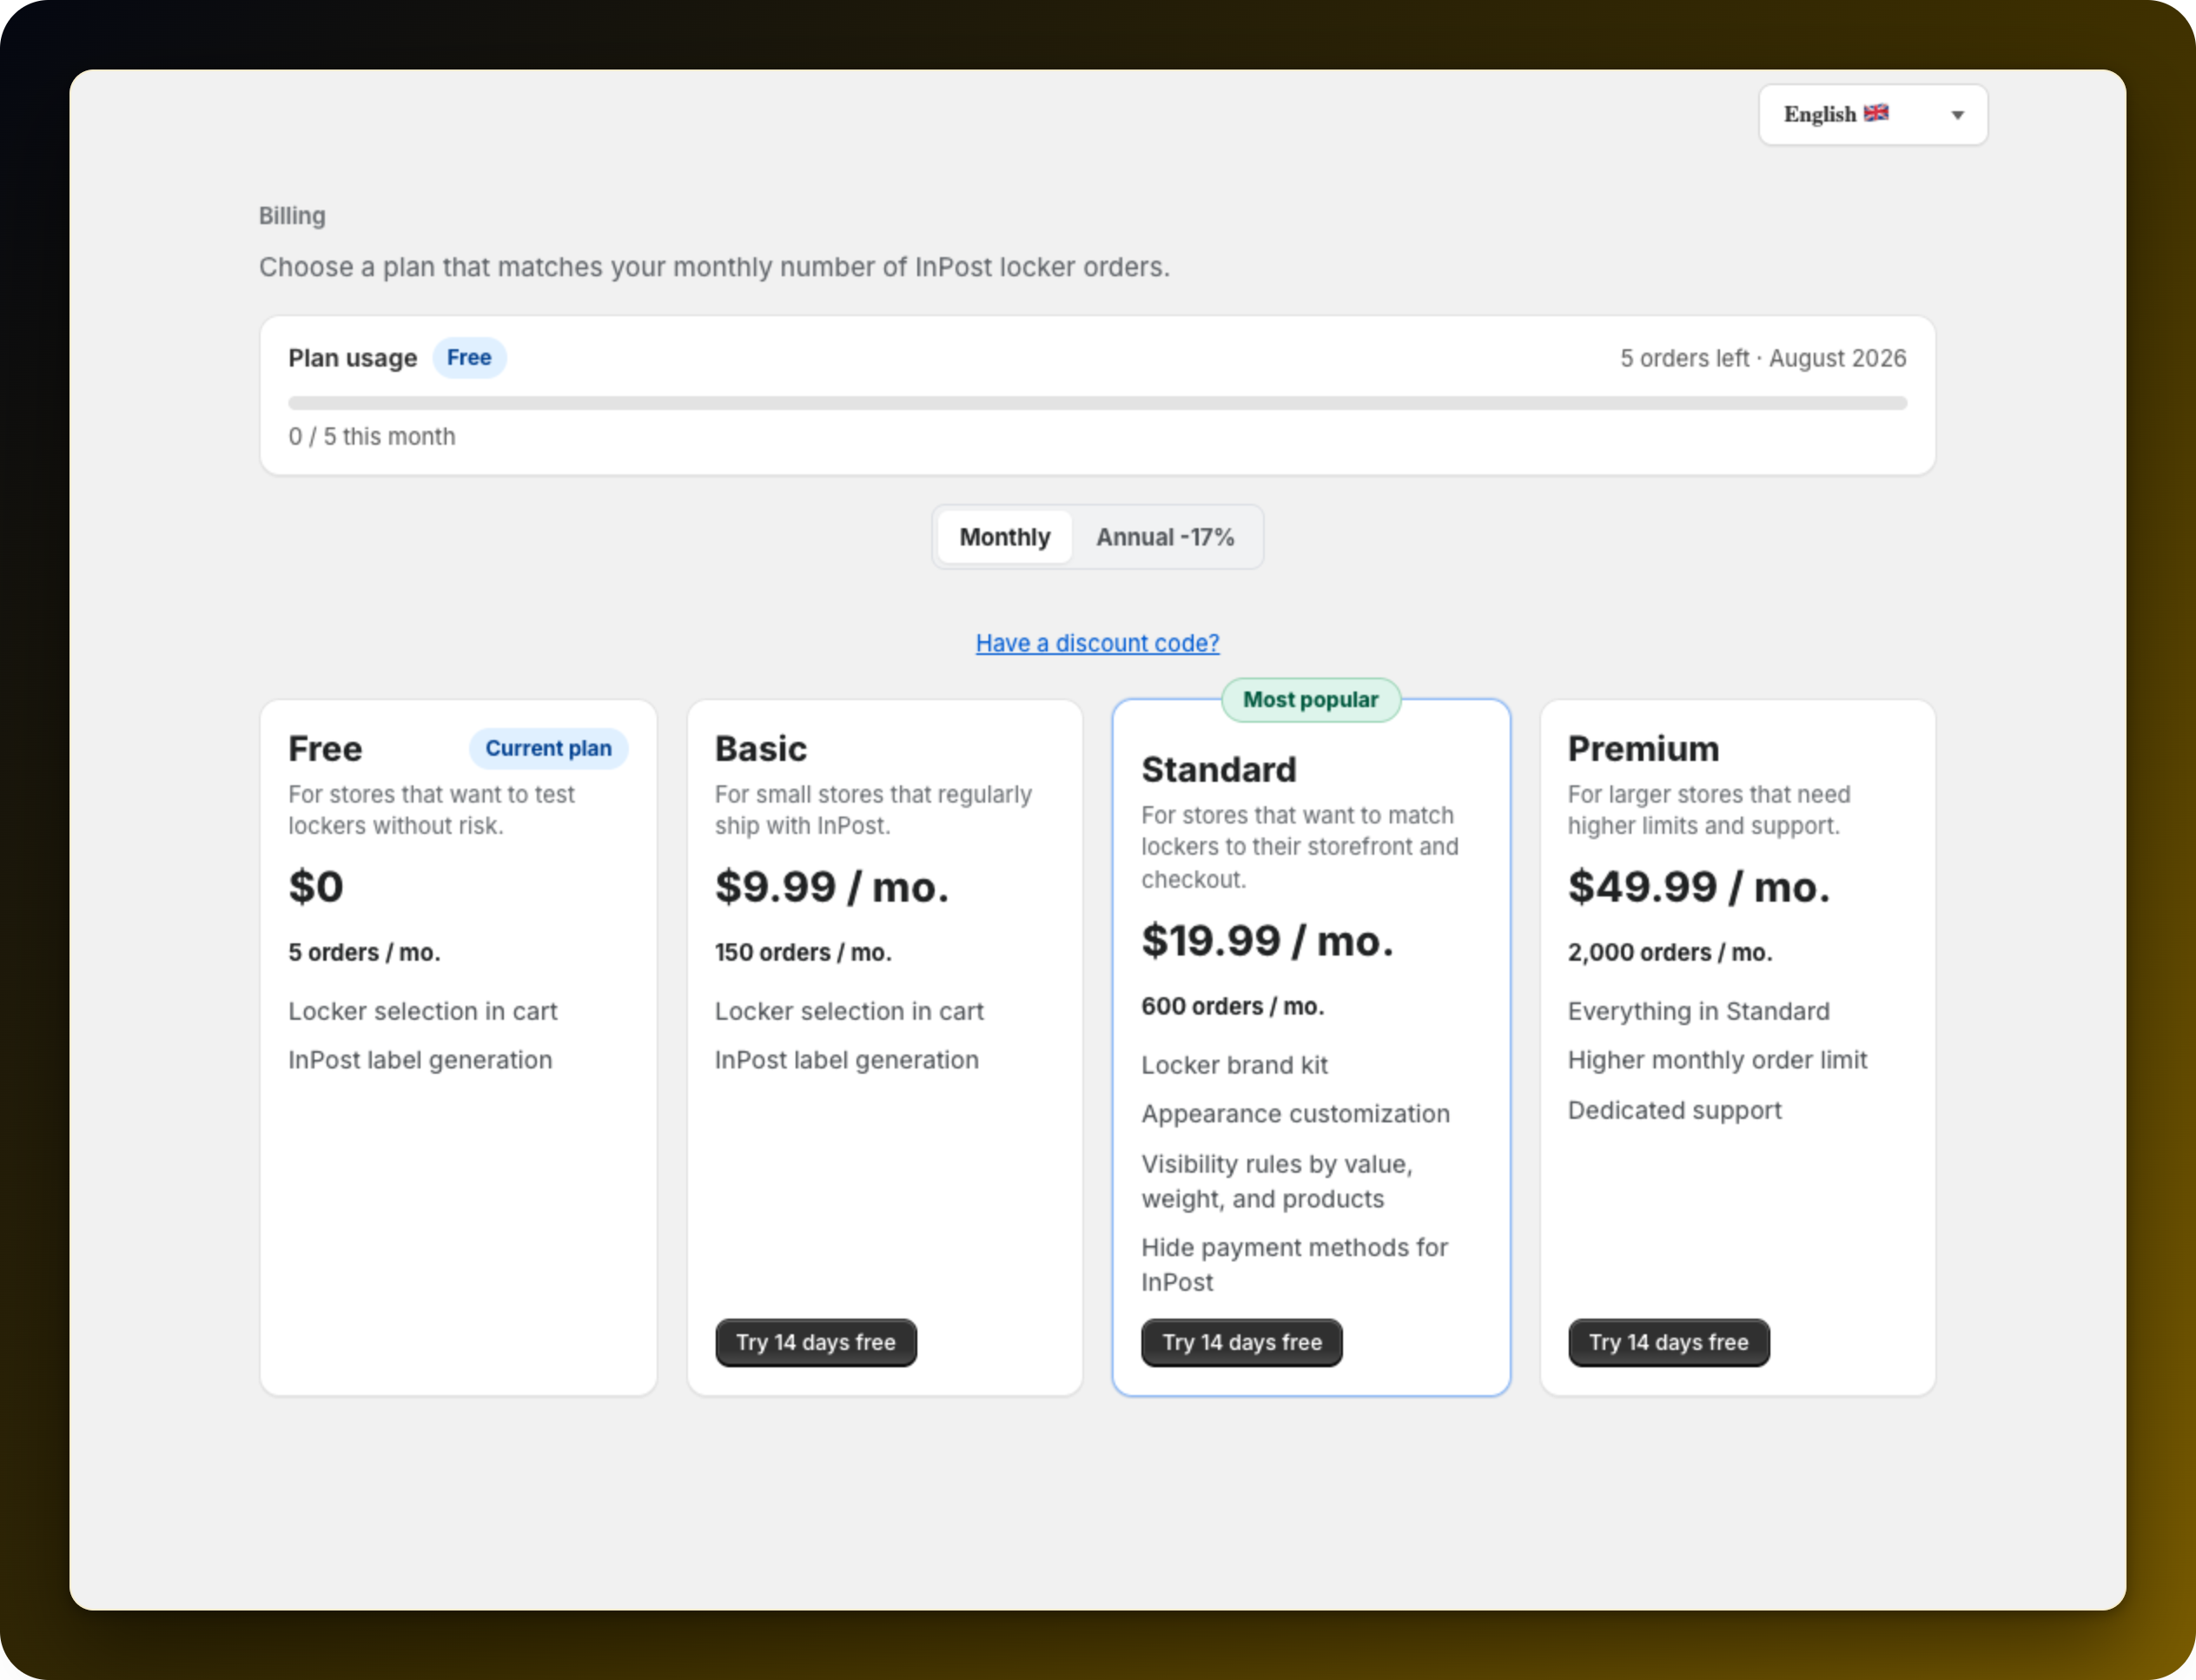
Task: Click the Most popular badge
Action: click(x=1311, y=700)
